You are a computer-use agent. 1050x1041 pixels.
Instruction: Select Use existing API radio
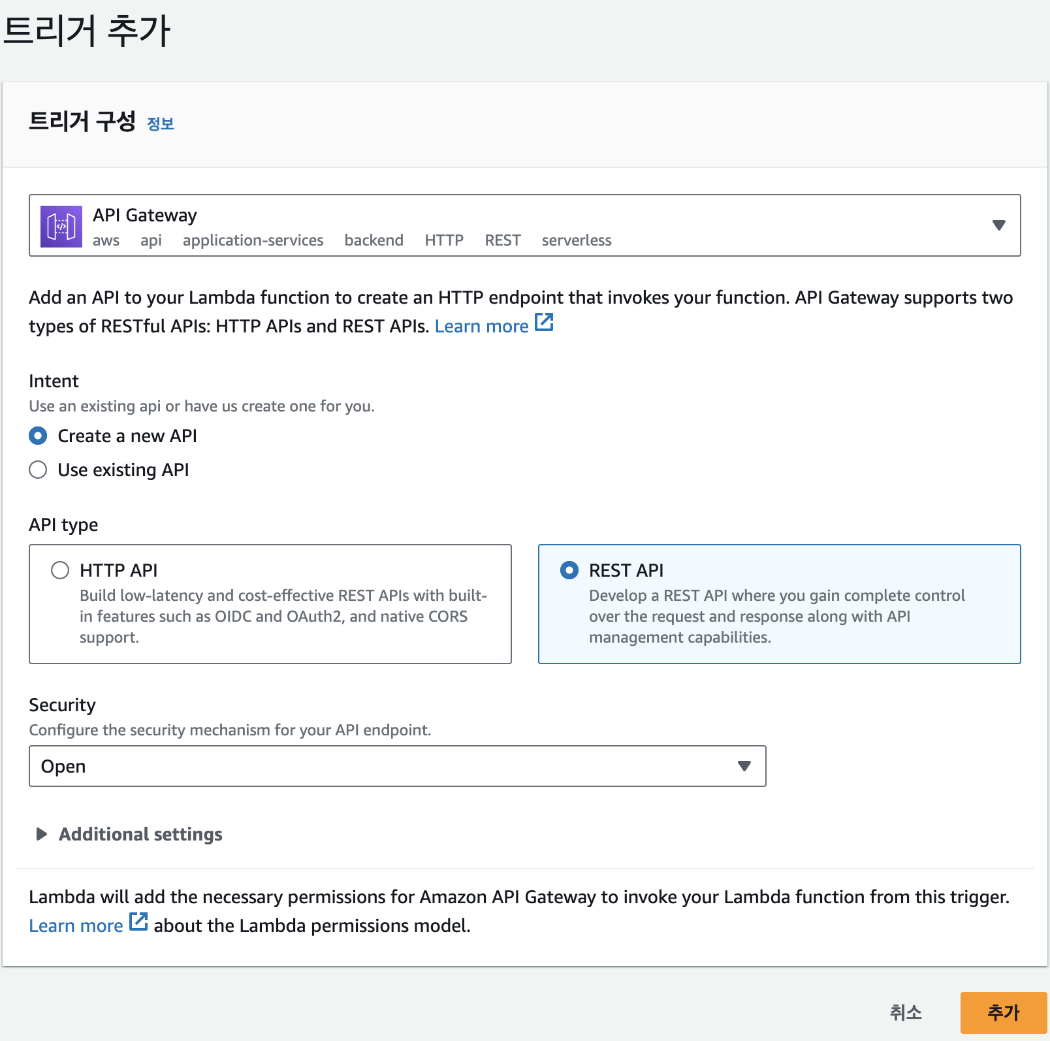[x=38, y=470]
